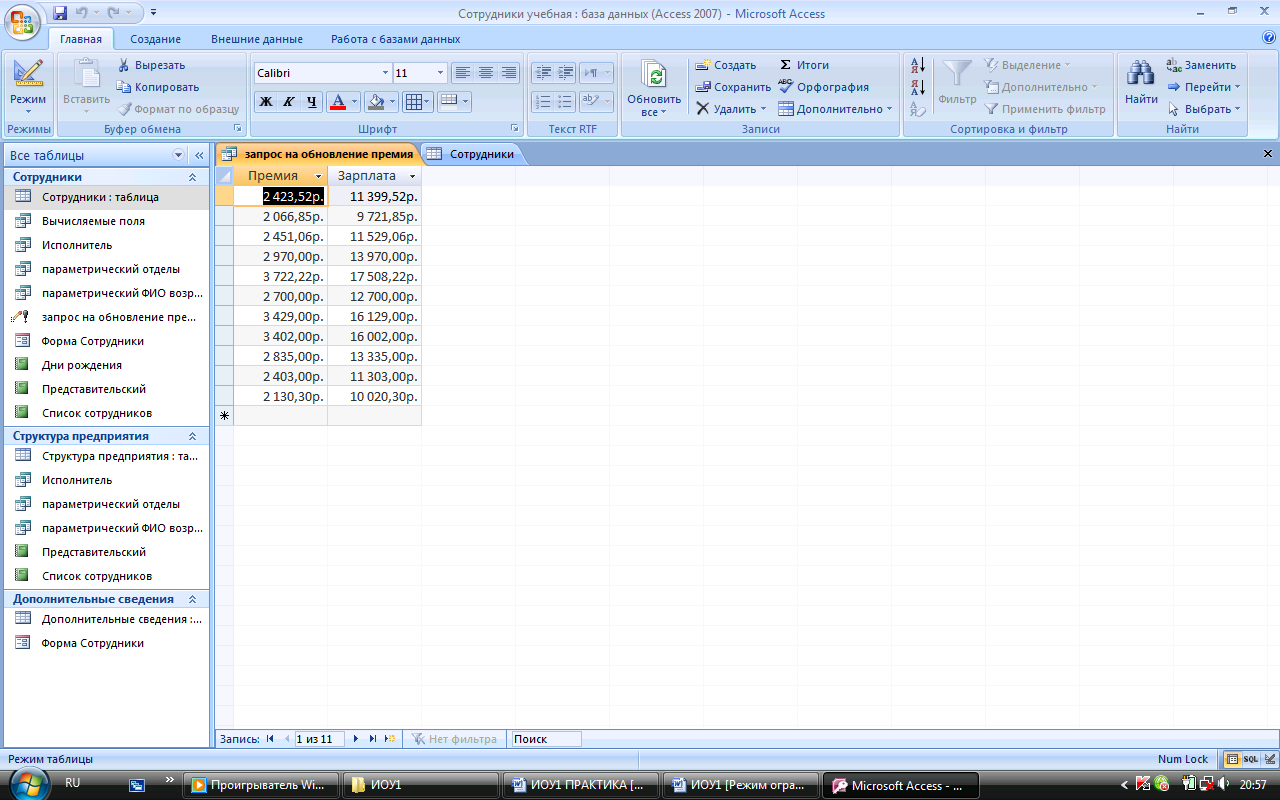This screenshot has width=1280, height=800.
Task: Open Форма Сотрудники under Дополнительные сведения
Action: tap(105, 643)
